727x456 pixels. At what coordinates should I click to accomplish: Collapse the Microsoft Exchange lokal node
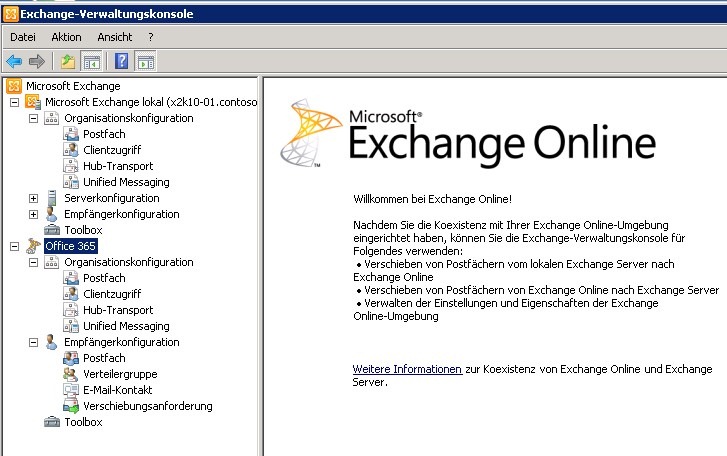click(14, 102)
